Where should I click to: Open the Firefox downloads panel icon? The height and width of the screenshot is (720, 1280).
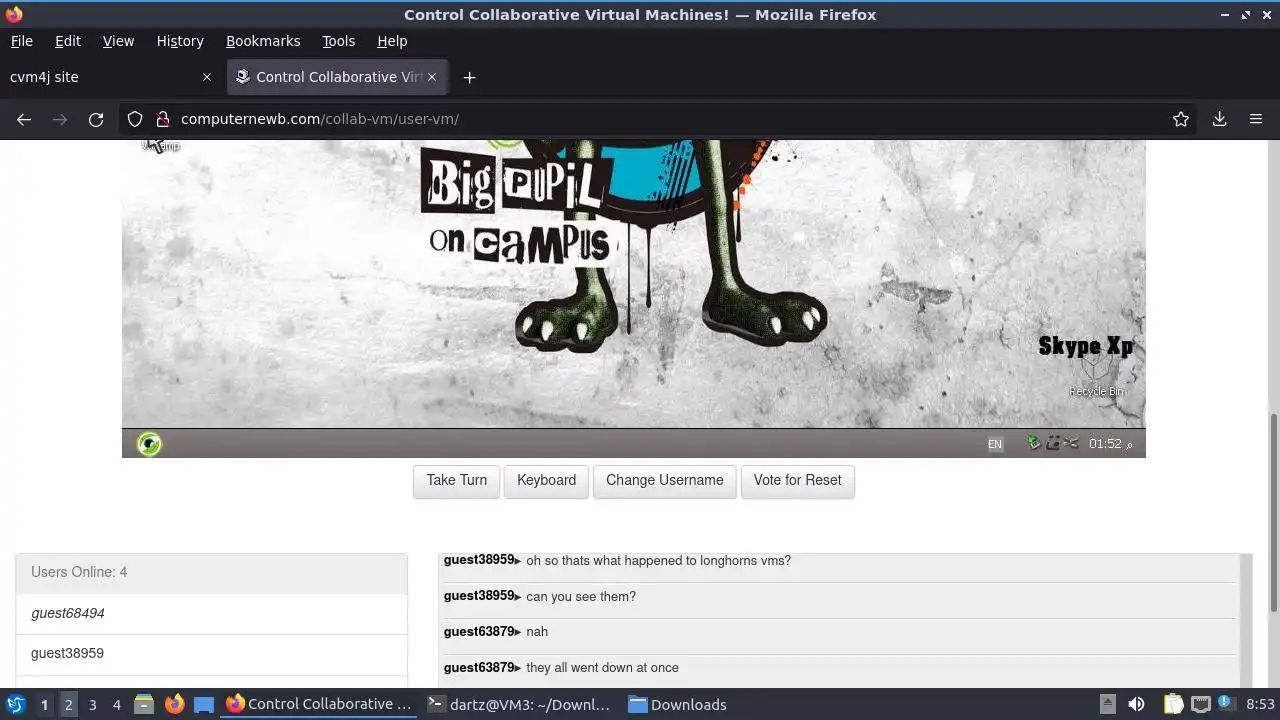(1219, 119)
